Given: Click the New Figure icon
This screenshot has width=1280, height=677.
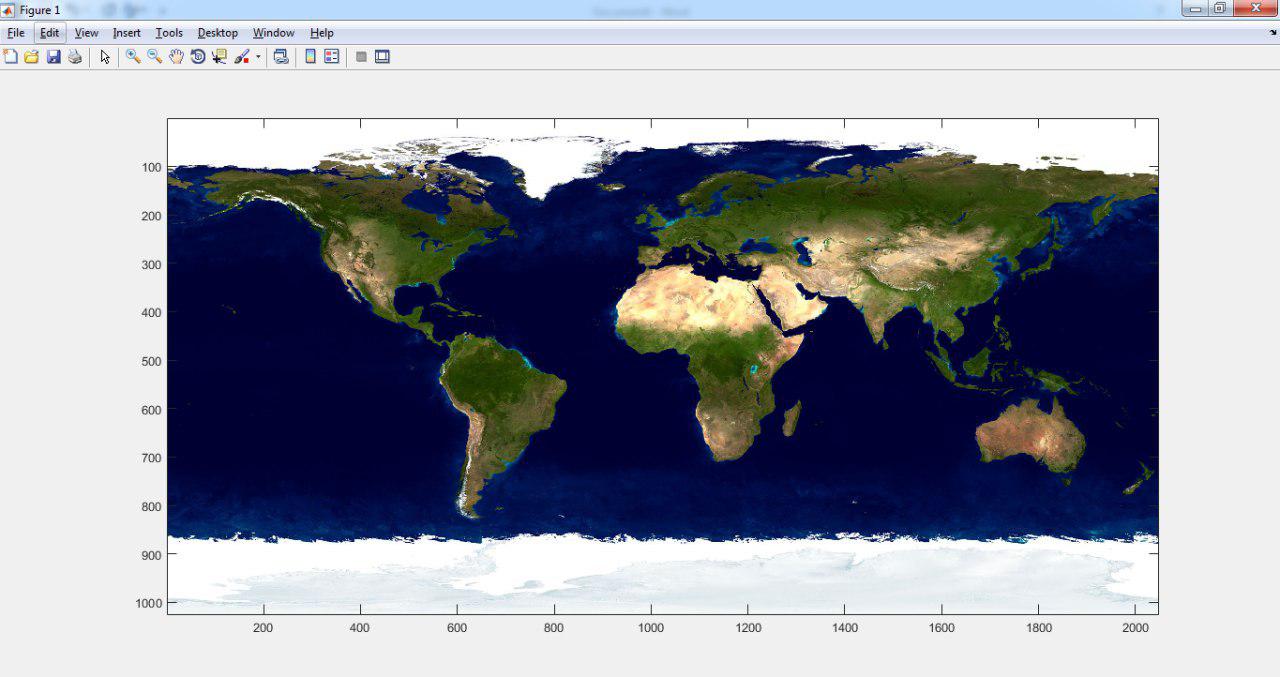Looking at the screenshot, I should point(11,57).
